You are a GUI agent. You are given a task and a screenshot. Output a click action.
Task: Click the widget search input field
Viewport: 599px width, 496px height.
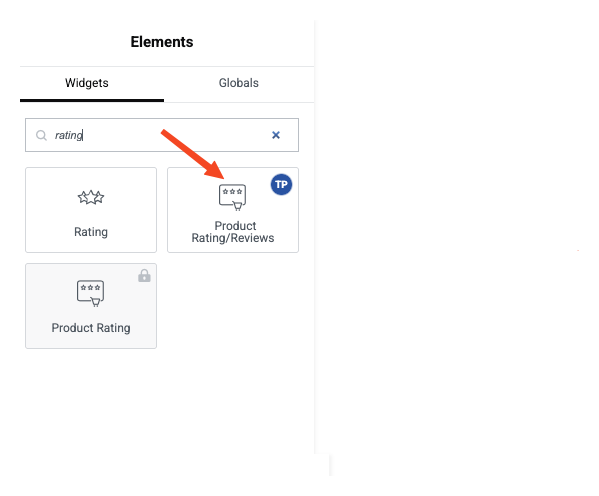[x=162, y=135]
